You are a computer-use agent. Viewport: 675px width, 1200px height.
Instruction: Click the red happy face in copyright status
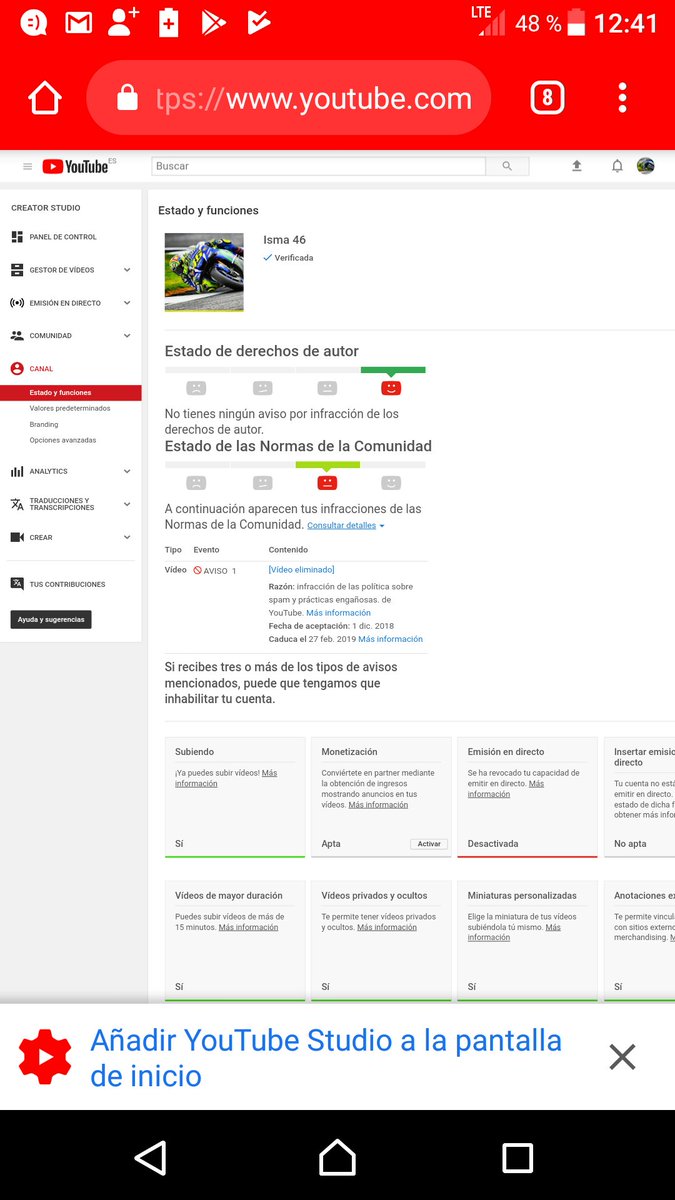tap(391, 388)
